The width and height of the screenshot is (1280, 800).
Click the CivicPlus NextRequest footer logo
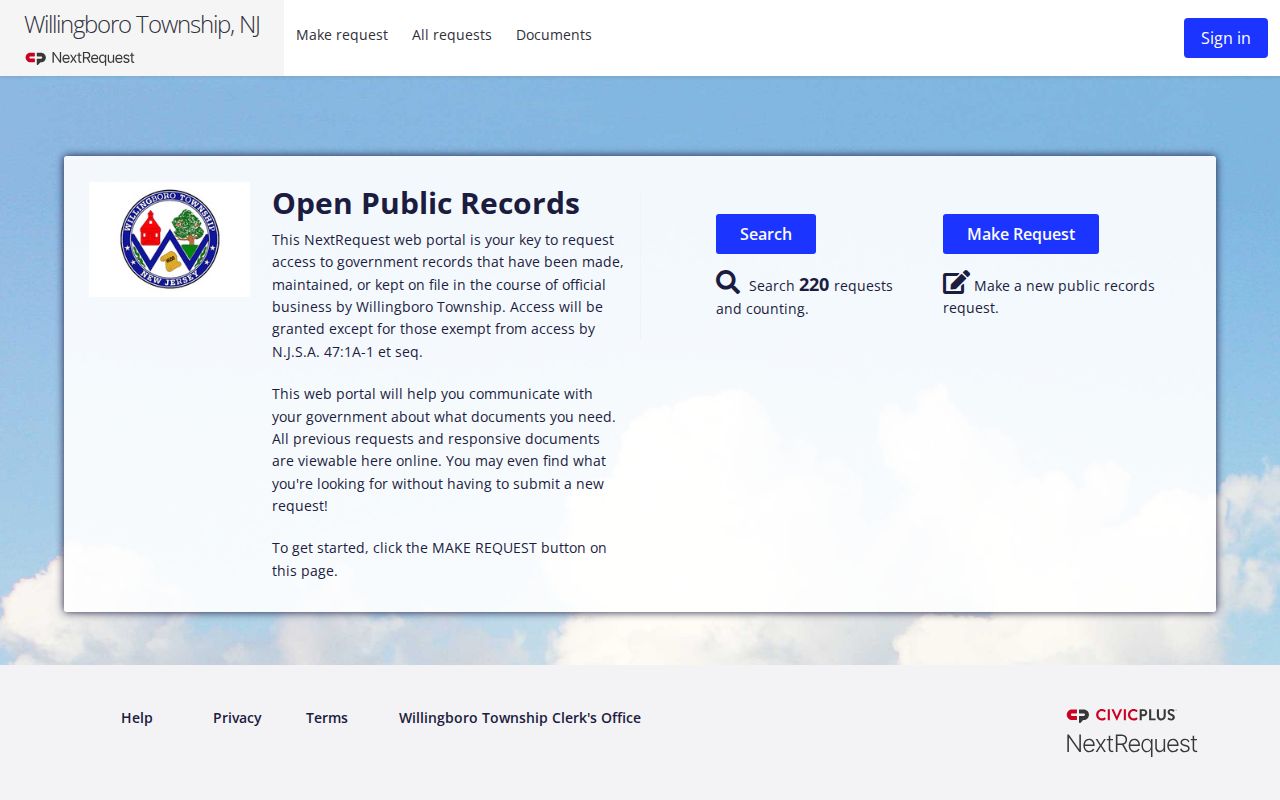click(1131, 731)
